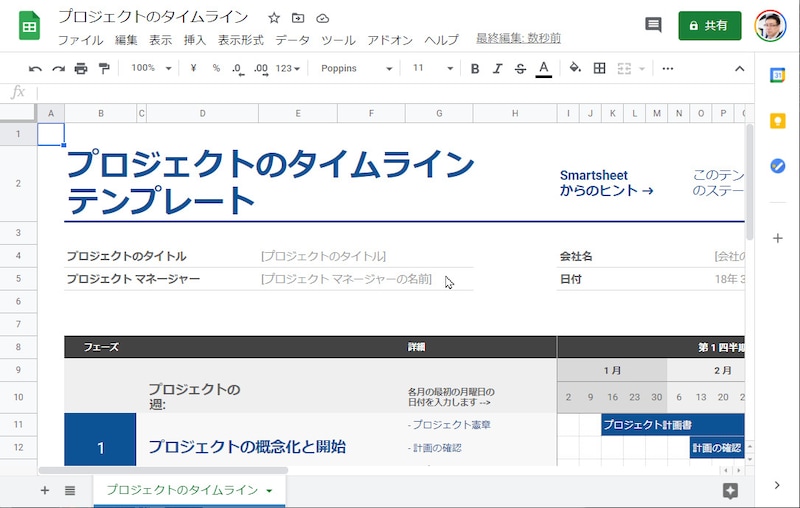The width and height of the screenshot is (800, 508).
Task: Click the cell borders icon
Action: 599,68
